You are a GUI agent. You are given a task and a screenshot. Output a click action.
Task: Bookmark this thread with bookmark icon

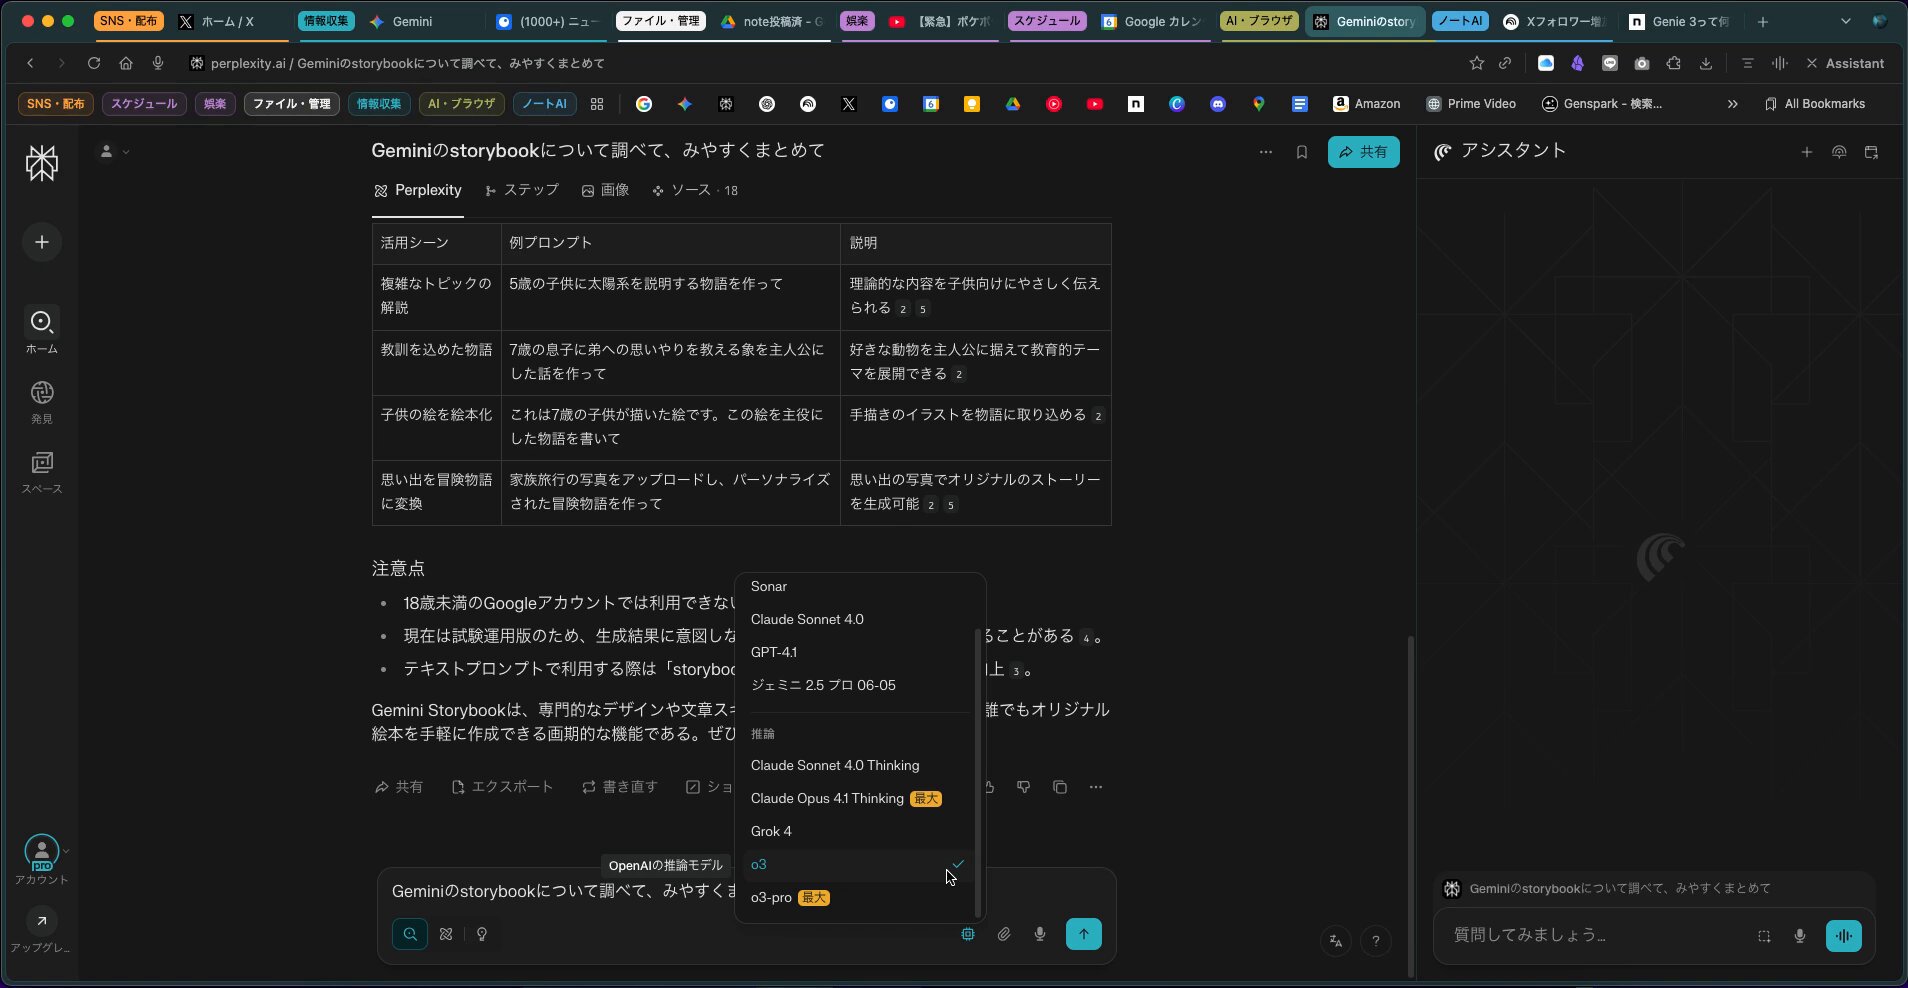[x=1302, y=152]
